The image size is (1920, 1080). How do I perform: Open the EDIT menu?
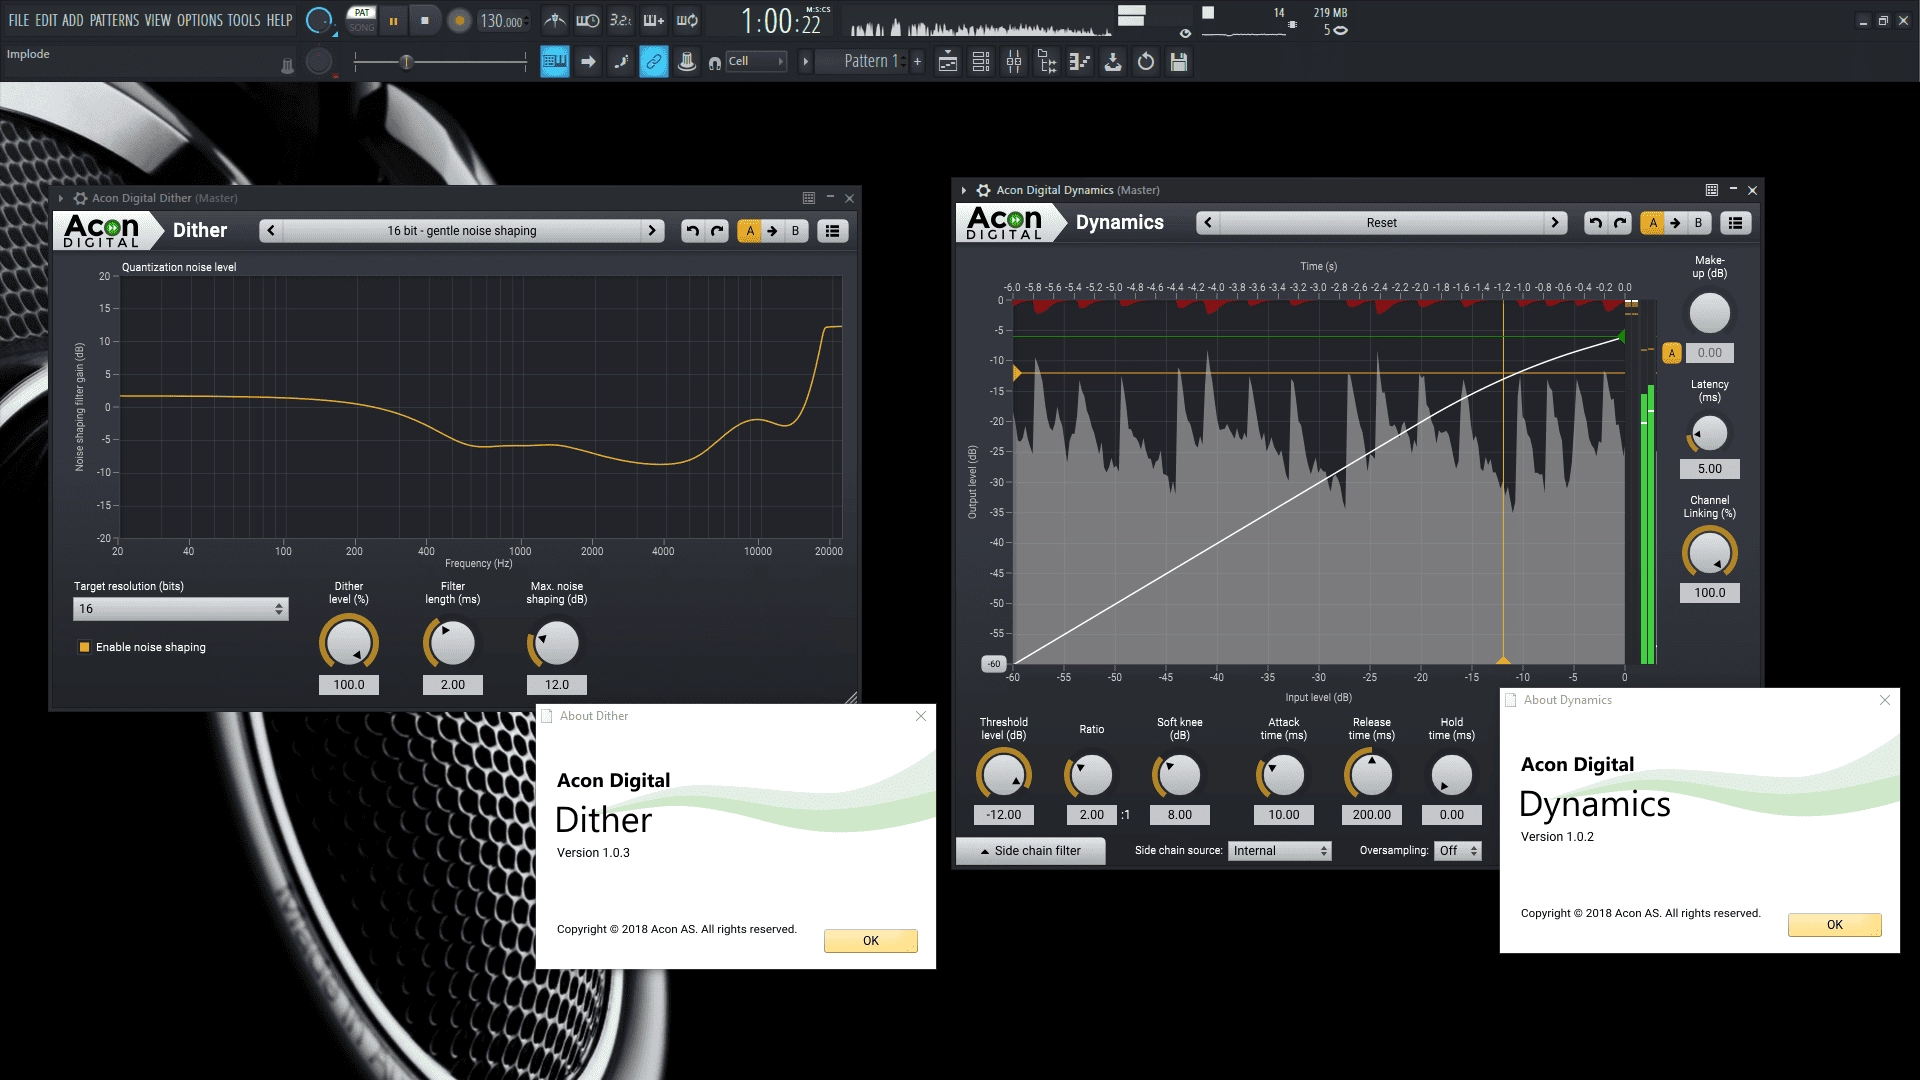point(46,20)
